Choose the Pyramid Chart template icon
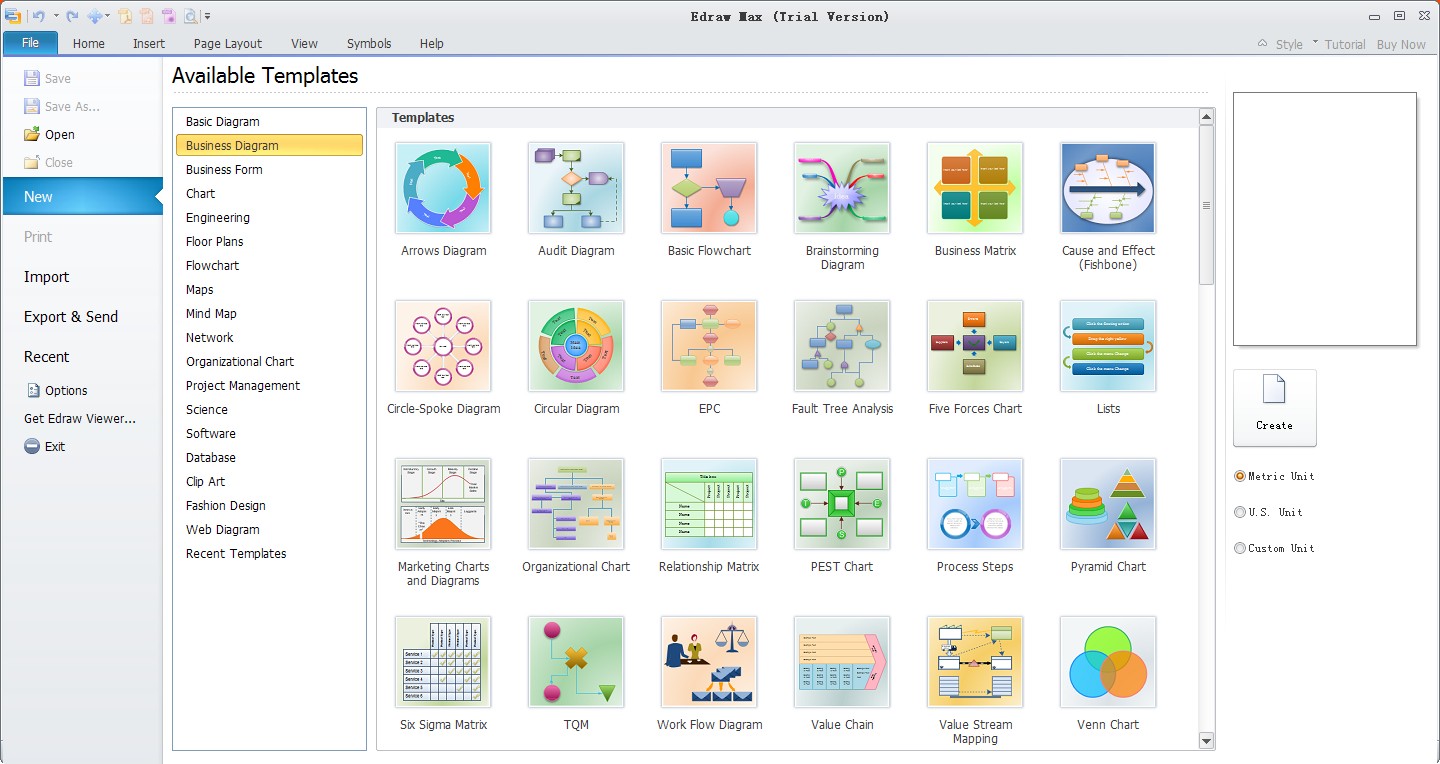This screenshot has width=1440, height=764. (1108, 504)
